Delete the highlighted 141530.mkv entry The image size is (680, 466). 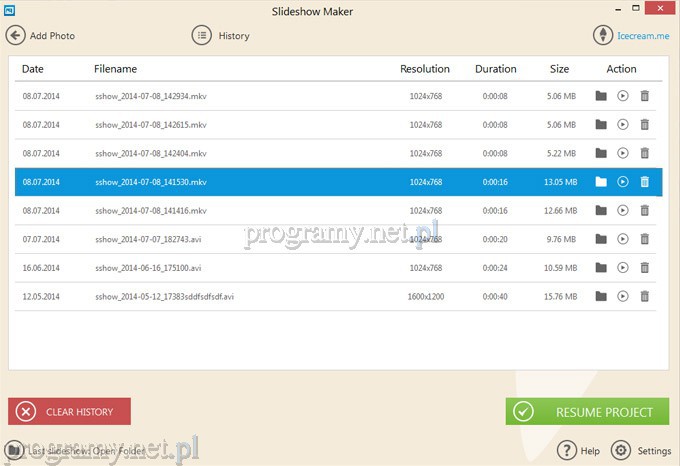coord(645,182)
